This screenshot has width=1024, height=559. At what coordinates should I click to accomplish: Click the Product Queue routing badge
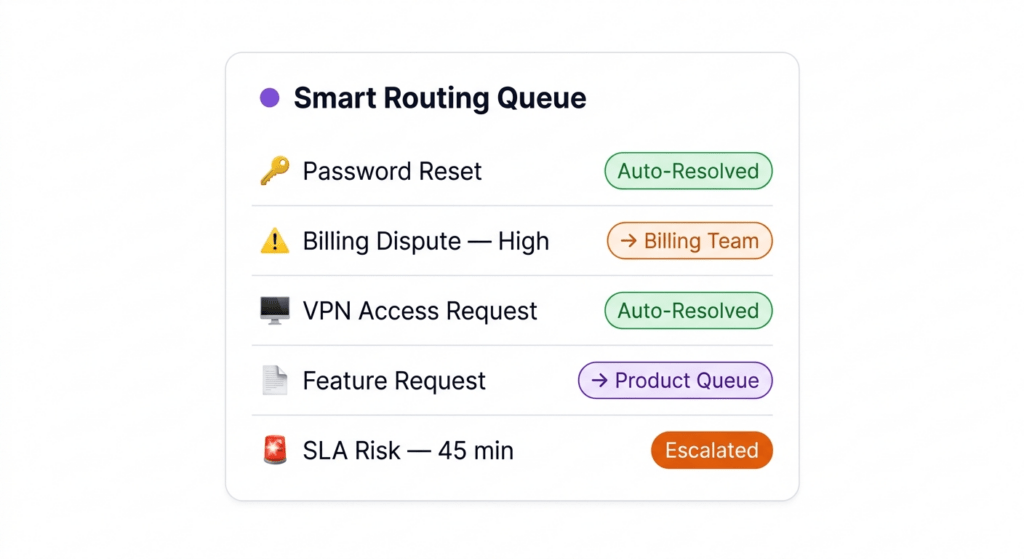coord(675,381)
